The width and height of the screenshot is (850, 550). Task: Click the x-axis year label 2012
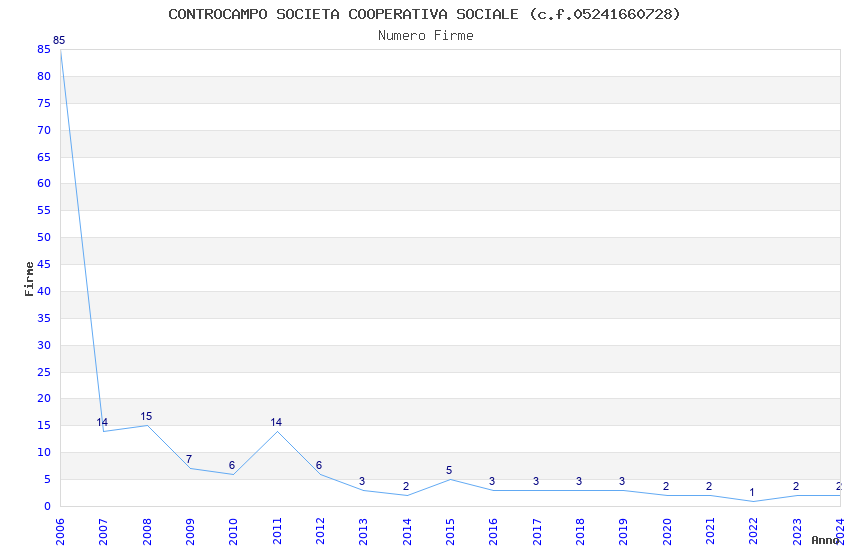[320, 532]
